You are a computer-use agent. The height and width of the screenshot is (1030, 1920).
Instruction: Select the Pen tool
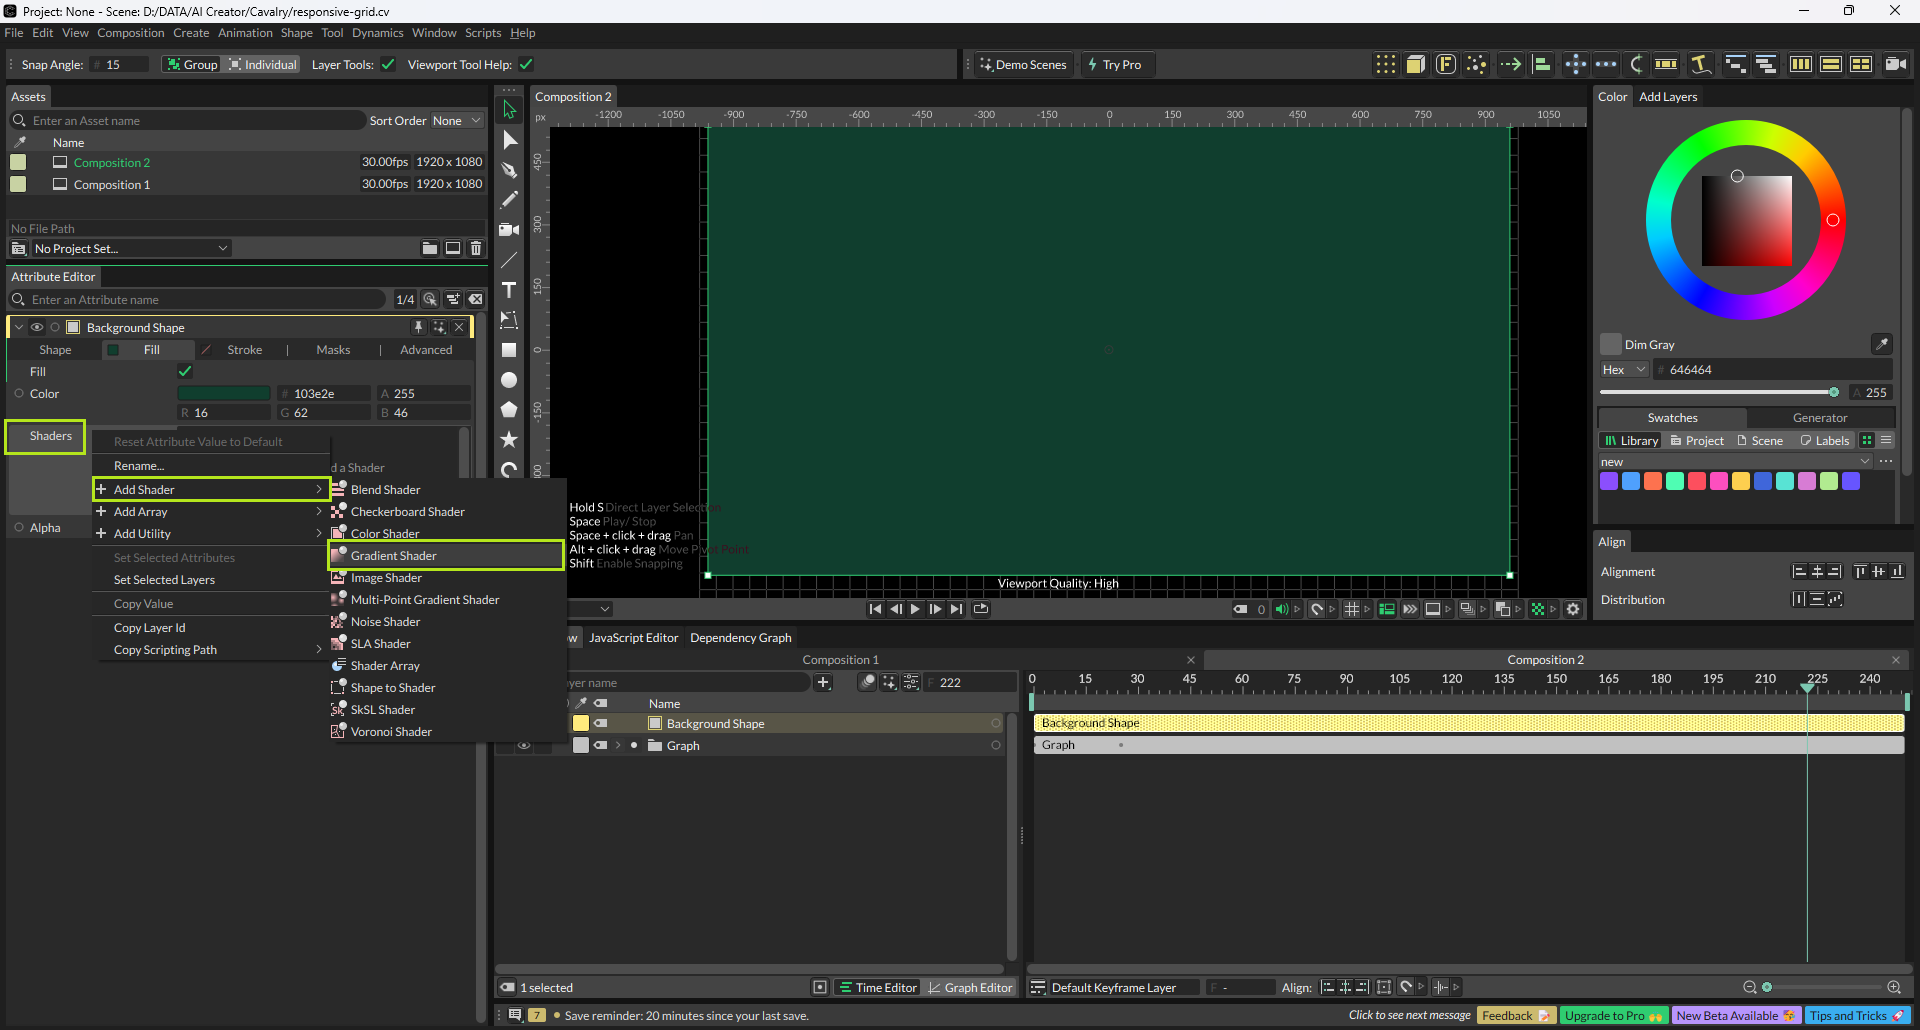[509, 170]
